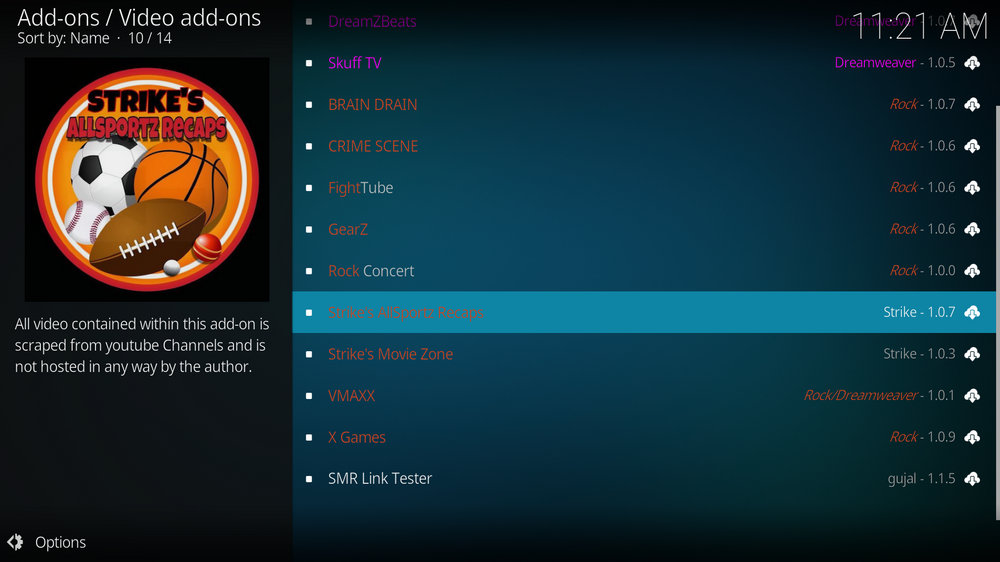
Task: Click the X Games cloud download icon
Action: [972, 437]
